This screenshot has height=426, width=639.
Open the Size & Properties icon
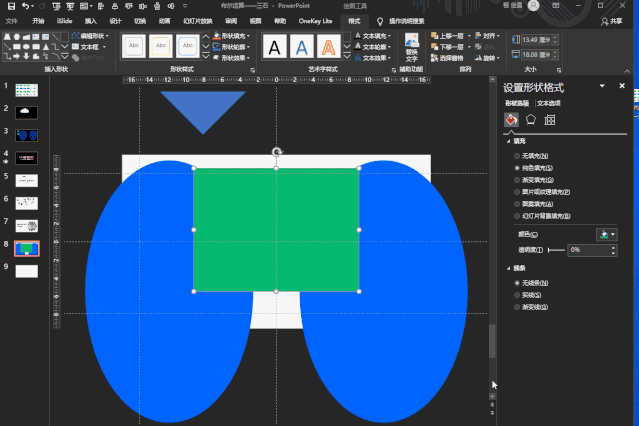550,120
